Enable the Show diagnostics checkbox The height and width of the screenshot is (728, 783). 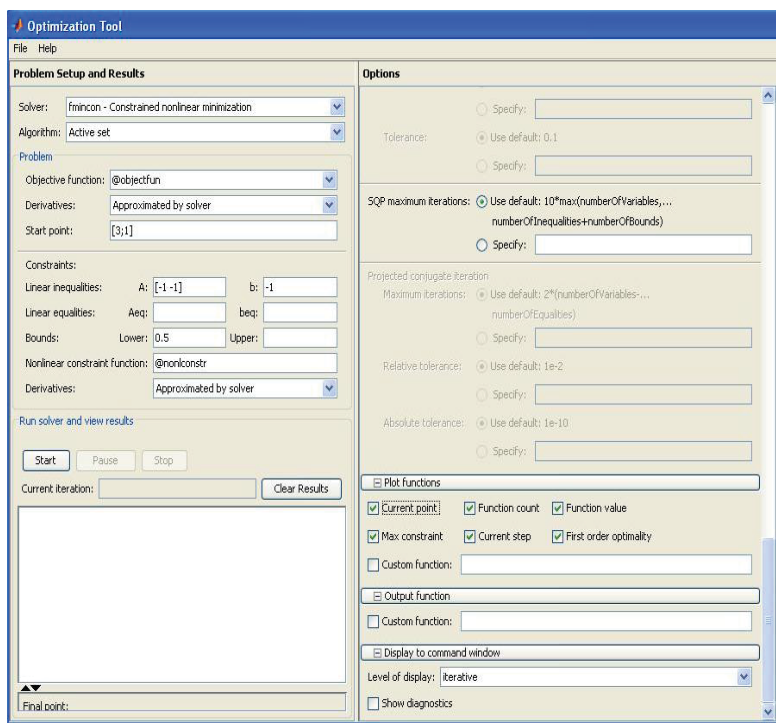[373, 704]
